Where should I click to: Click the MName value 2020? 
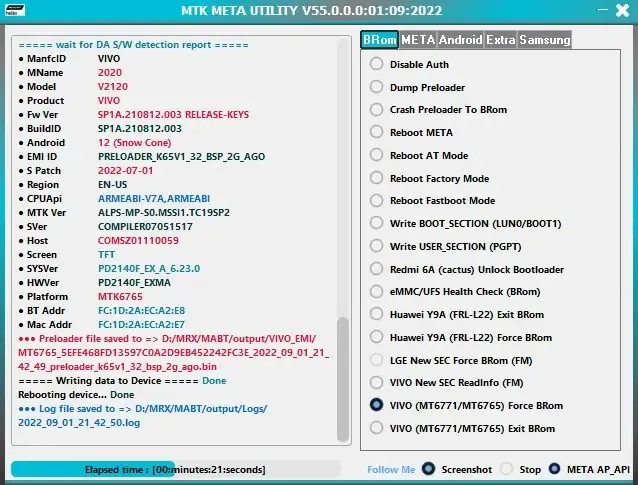pos(109,72)
